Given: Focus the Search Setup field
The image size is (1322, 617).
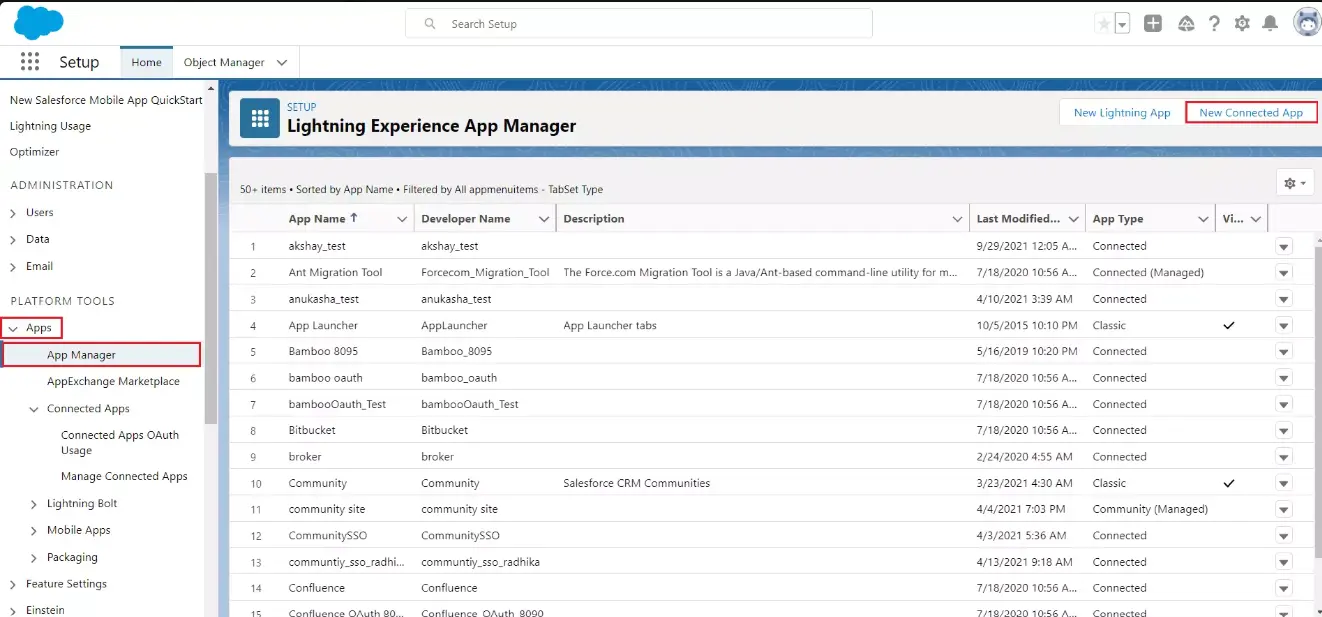Looking at the screenshot, I should (639, 24).
